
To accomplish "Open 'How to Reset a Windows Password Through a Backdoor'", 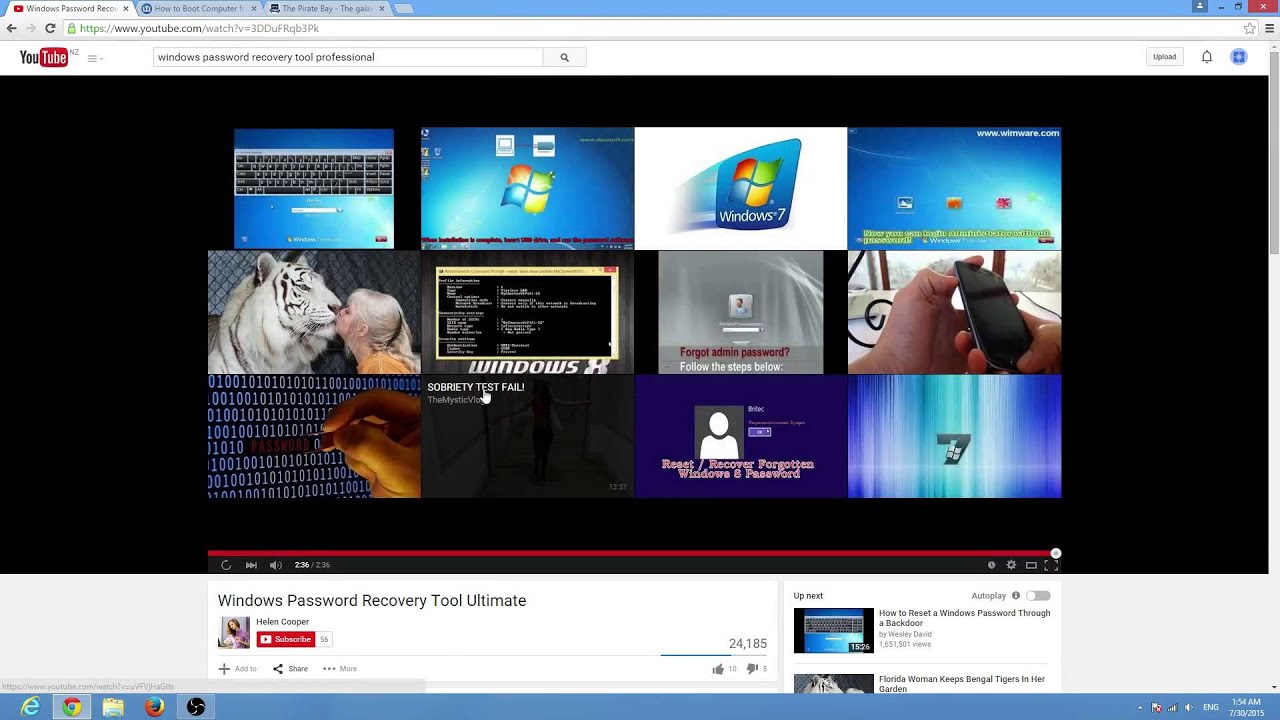I will (964, 618).
